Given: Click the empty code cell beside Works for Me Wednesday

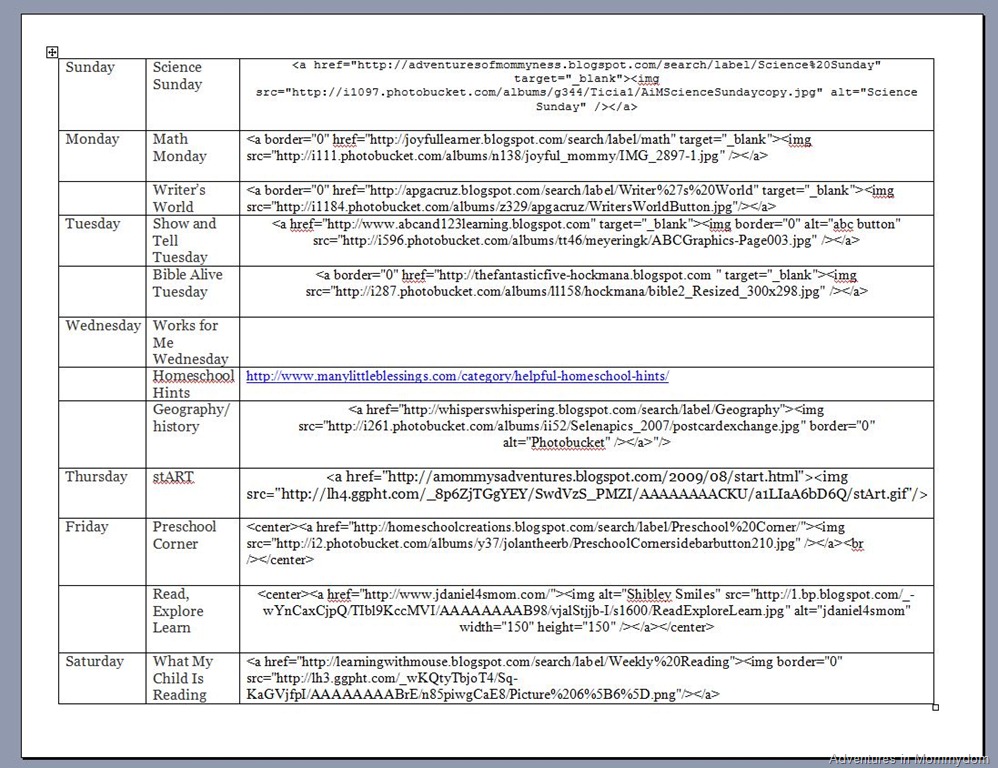Looking at the screenshot, I should (x=587, y=342).
